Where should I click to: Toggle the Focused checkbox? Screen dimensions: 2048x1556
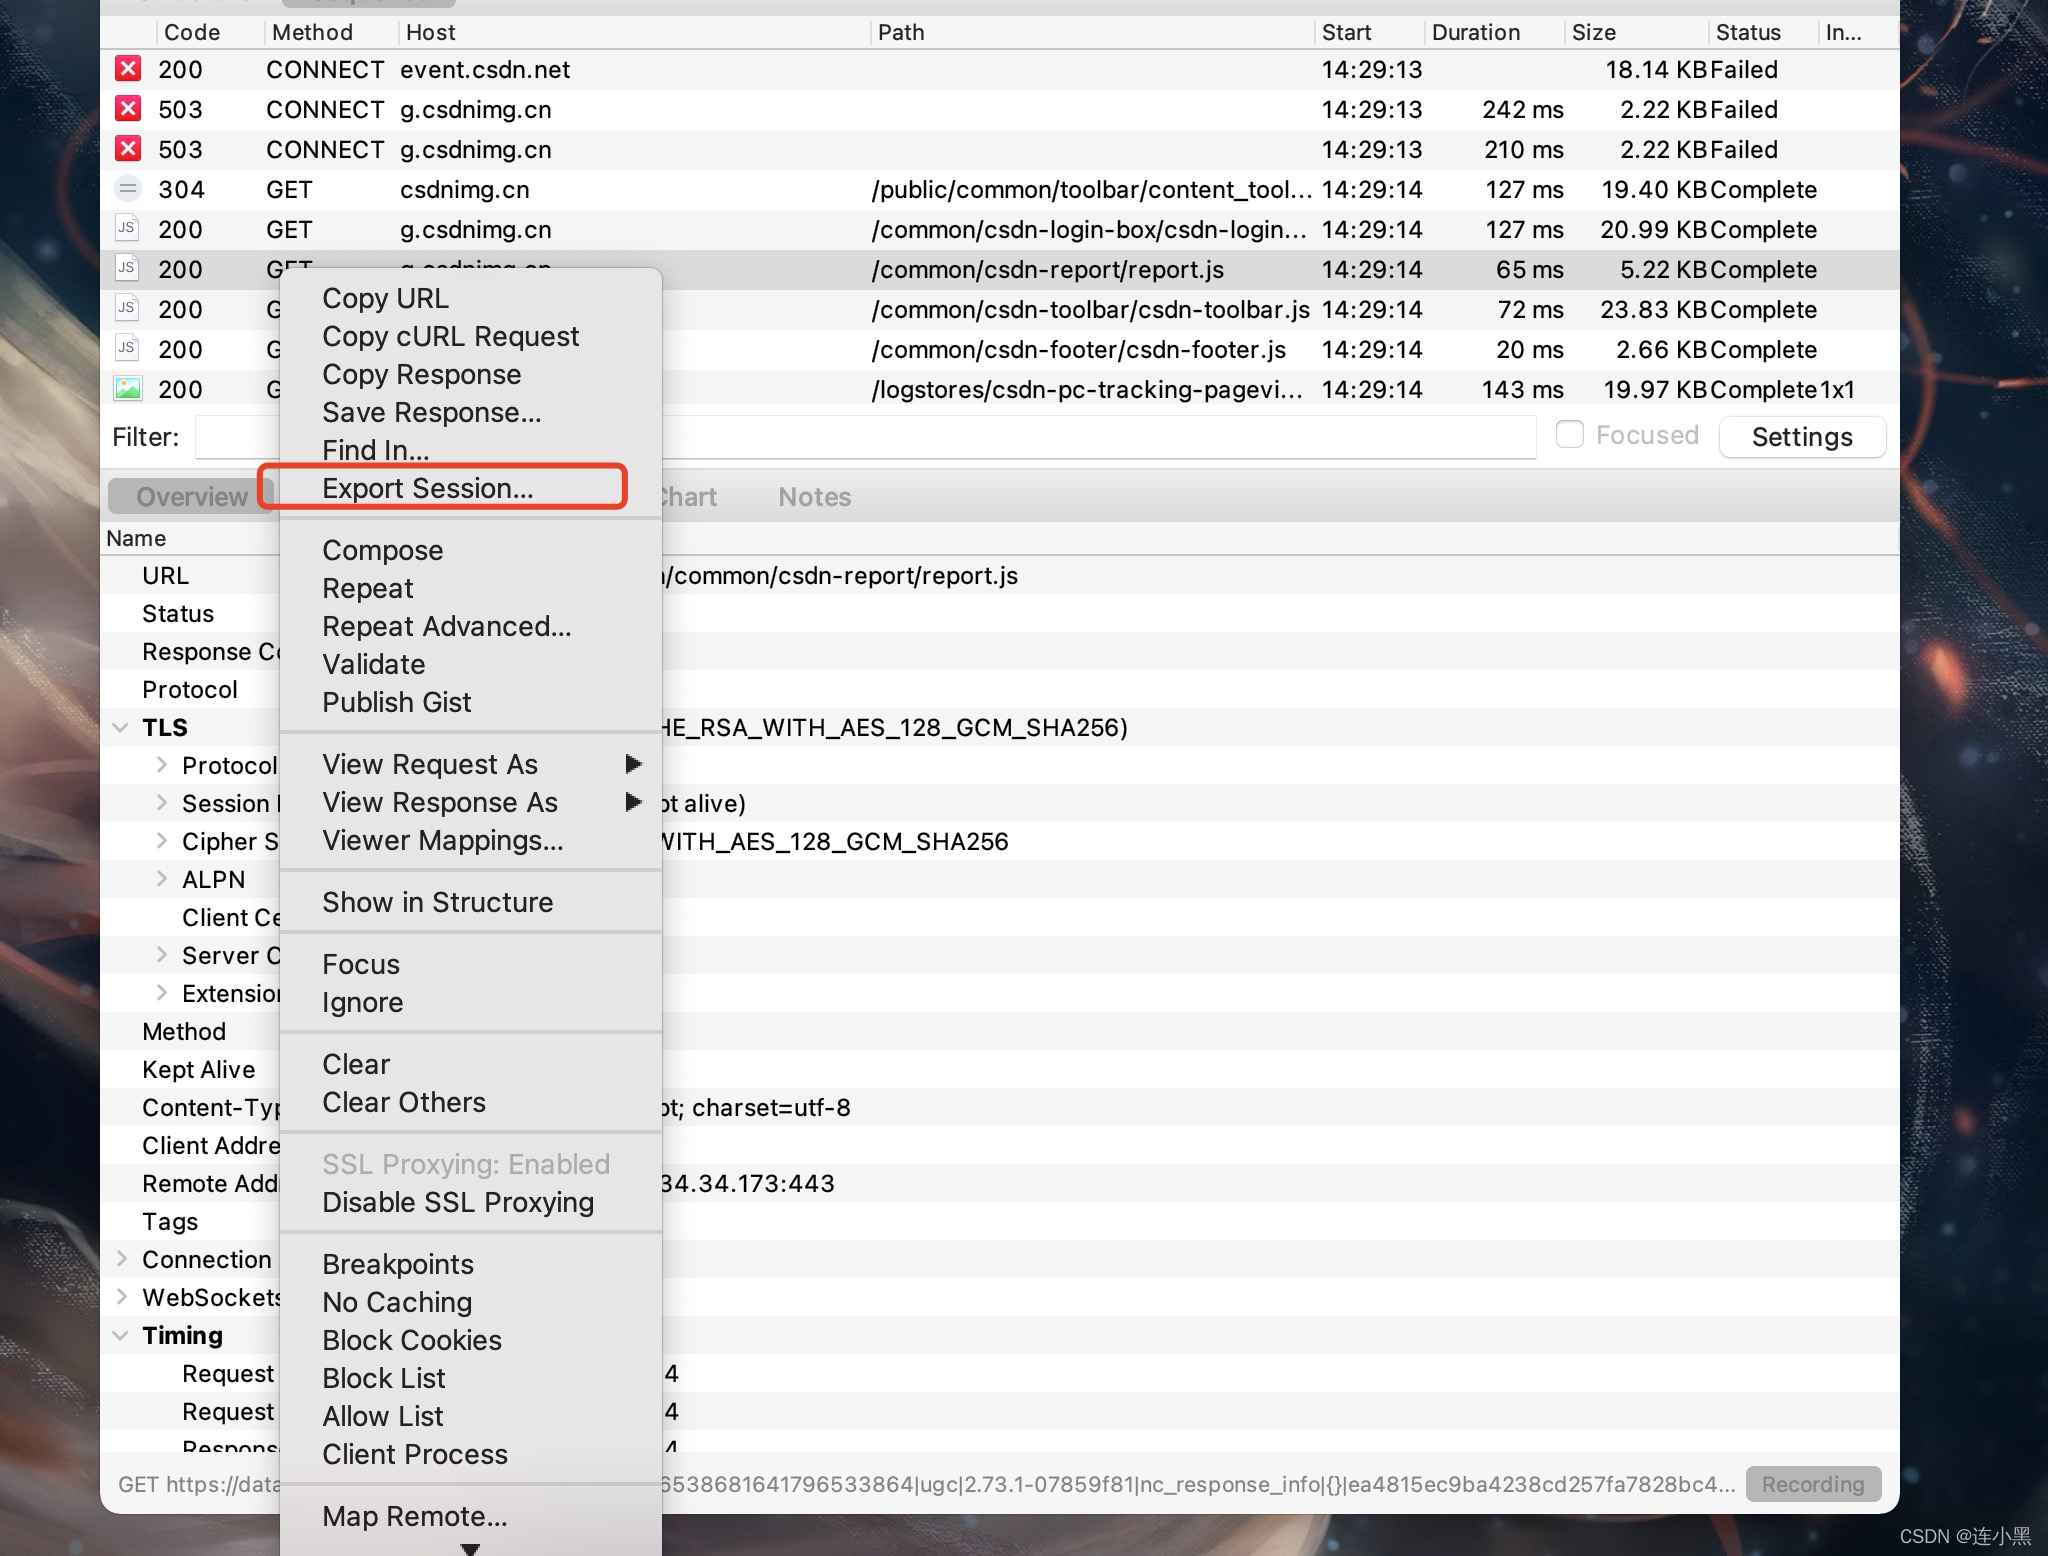pyautogui.click(x=1570, y=435)
